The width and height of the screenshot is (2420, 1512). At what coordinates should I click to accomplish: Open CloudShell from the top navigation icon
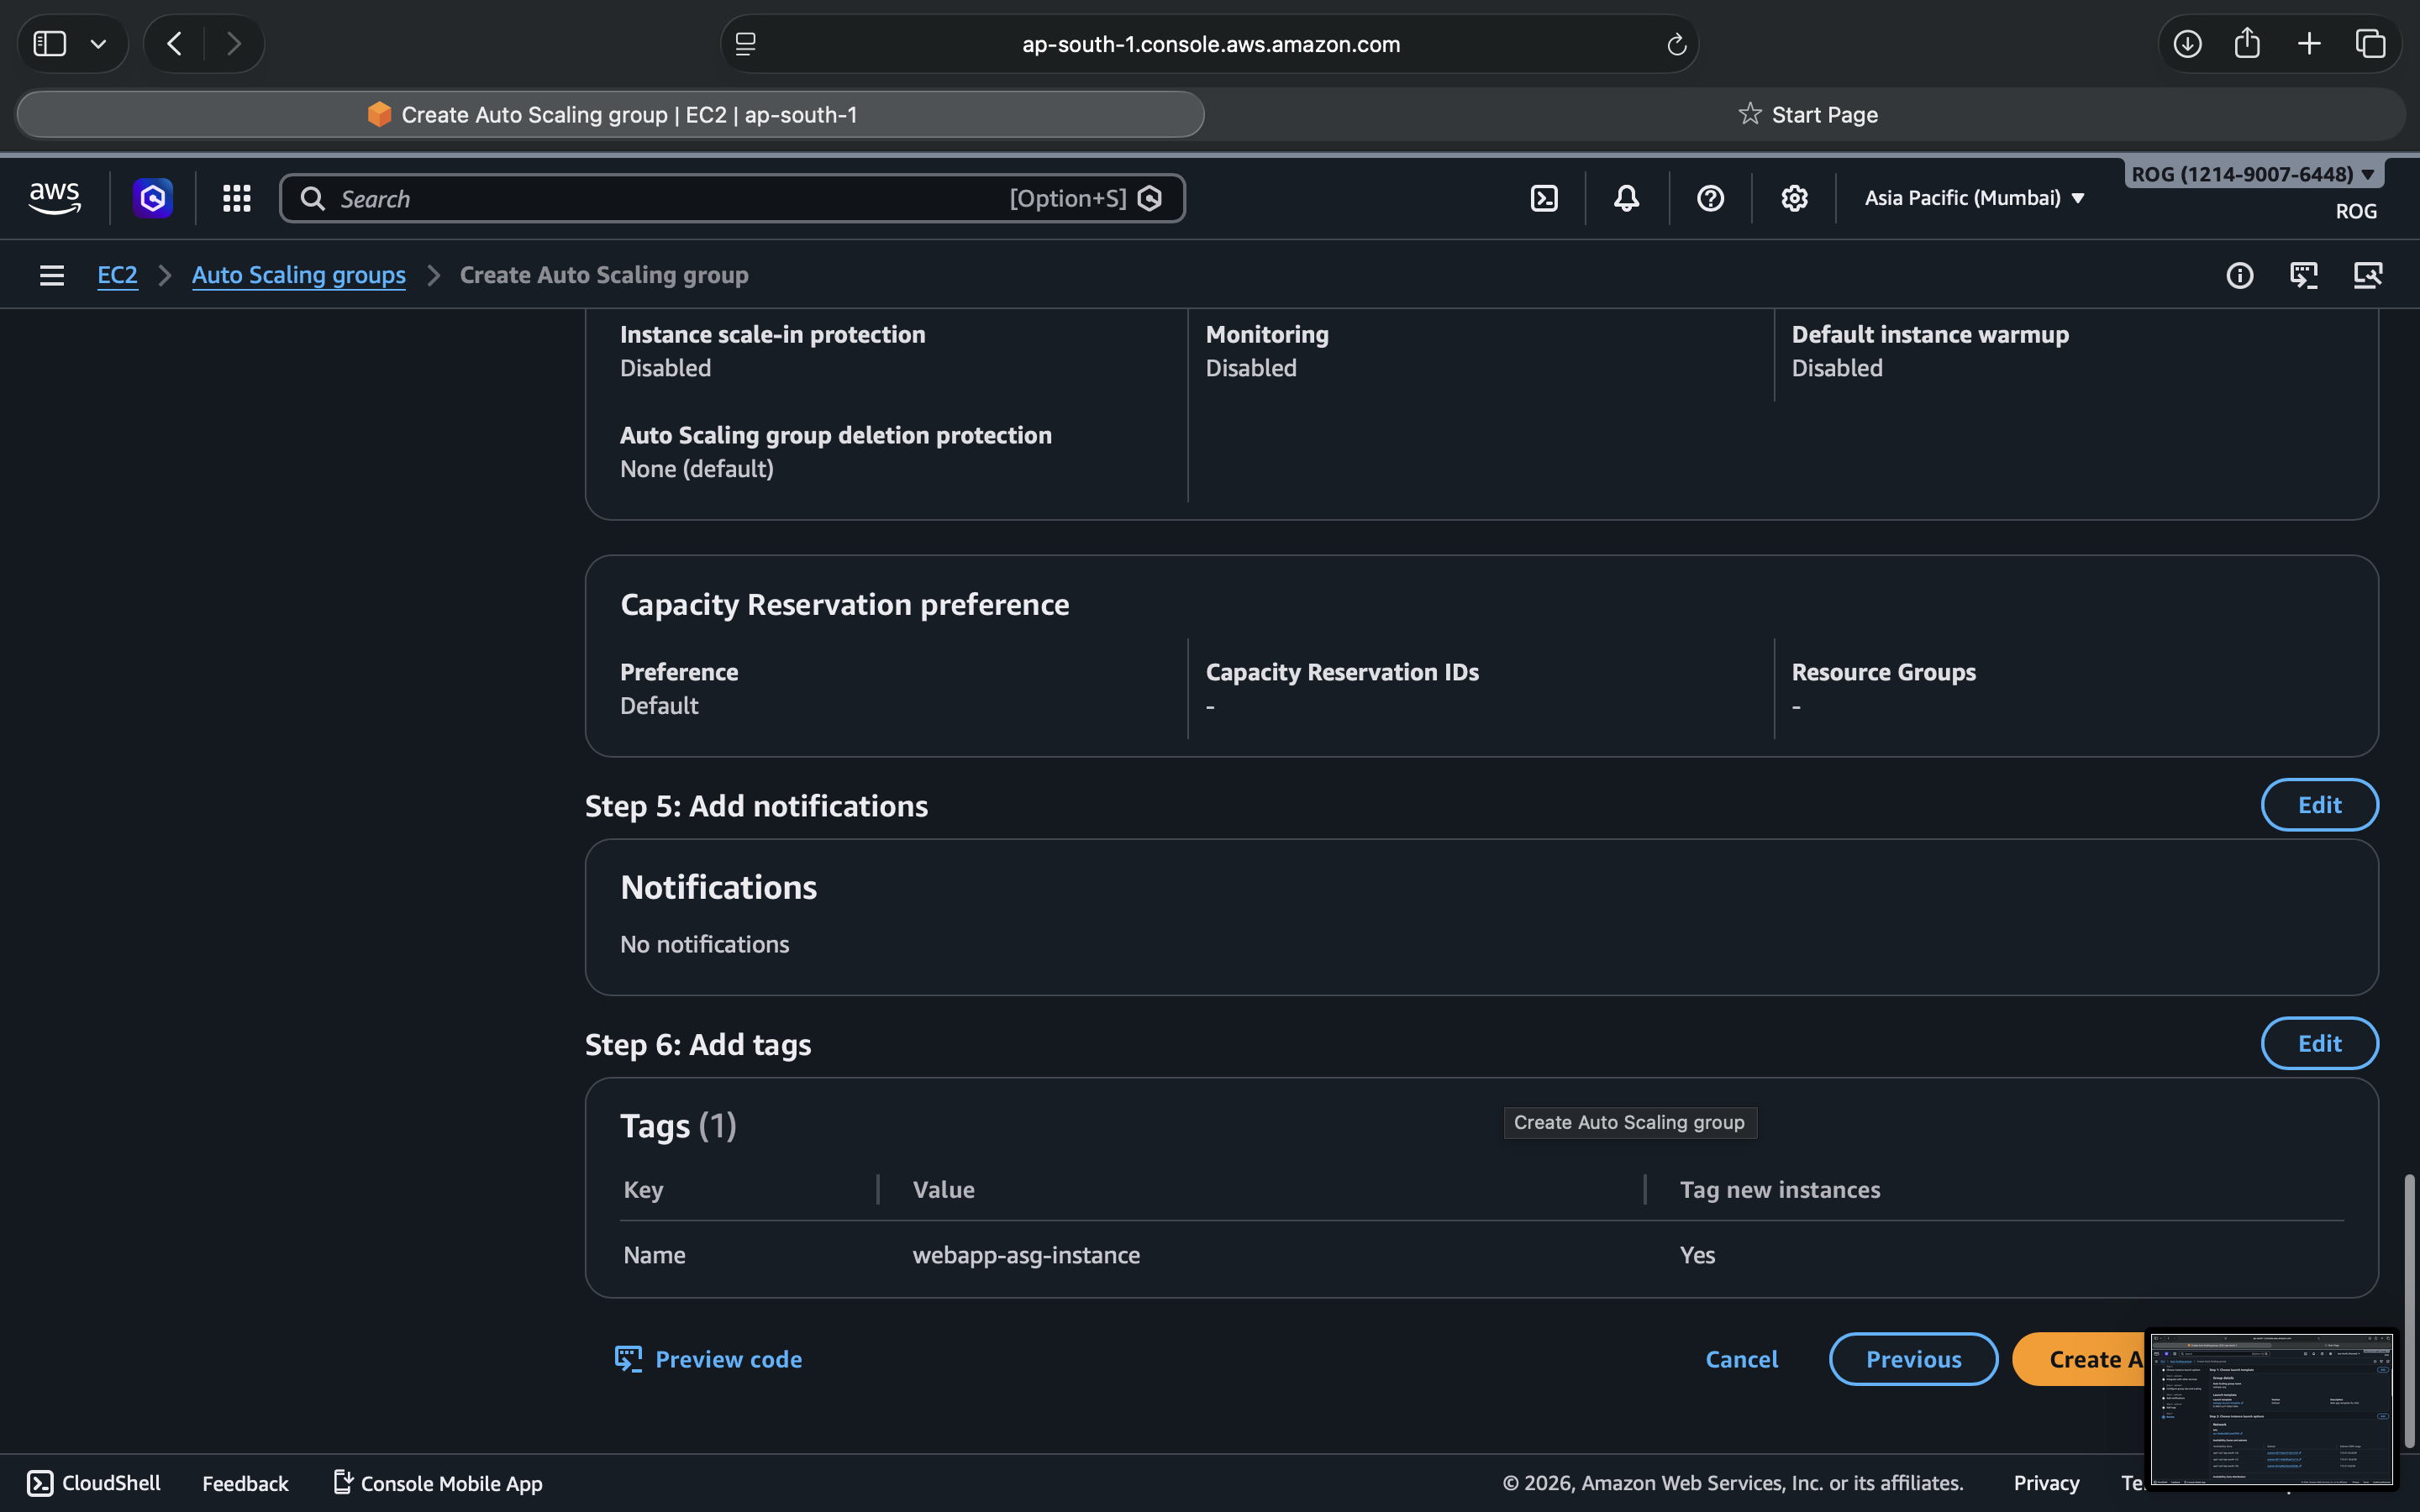(x=1544, y=198)
